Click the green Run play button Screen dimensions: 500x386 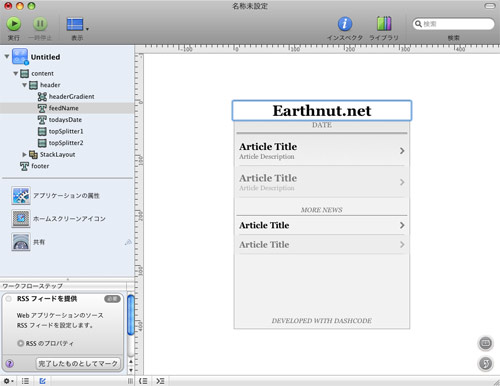click(x=14, y=24)
